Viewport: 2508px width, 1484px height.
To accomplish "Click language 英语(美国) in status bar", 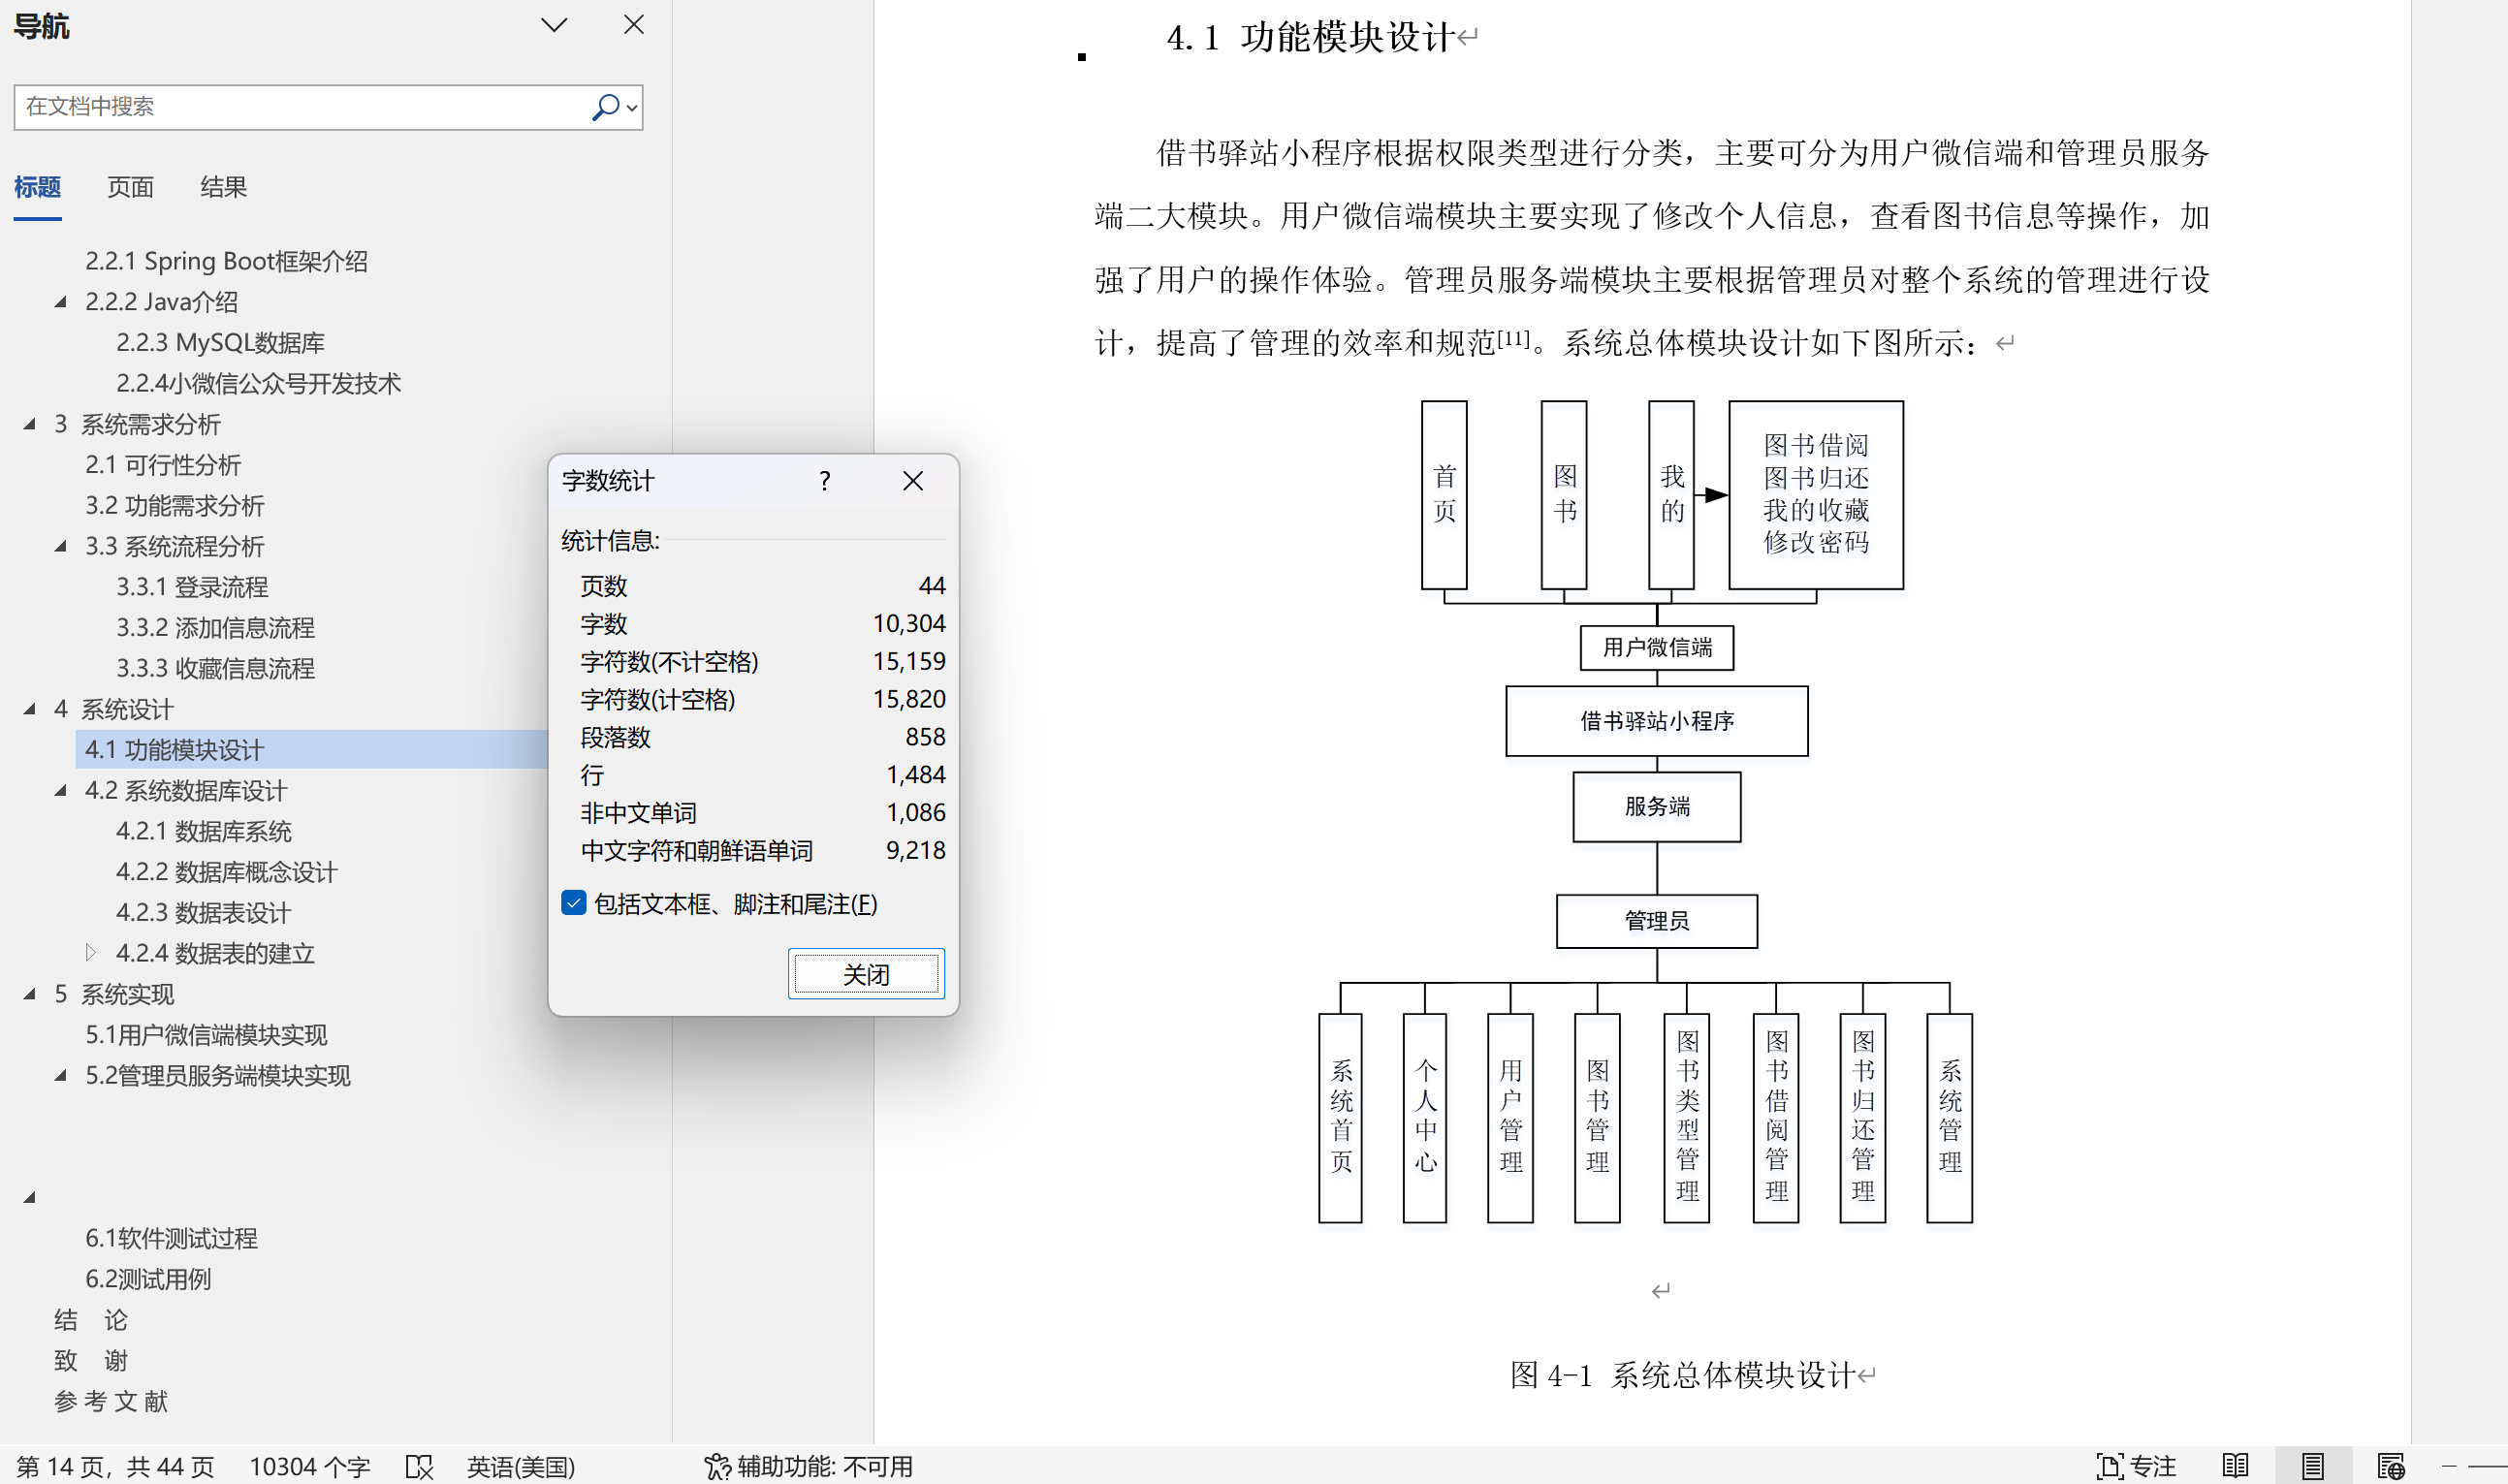I will point(520,1467).
